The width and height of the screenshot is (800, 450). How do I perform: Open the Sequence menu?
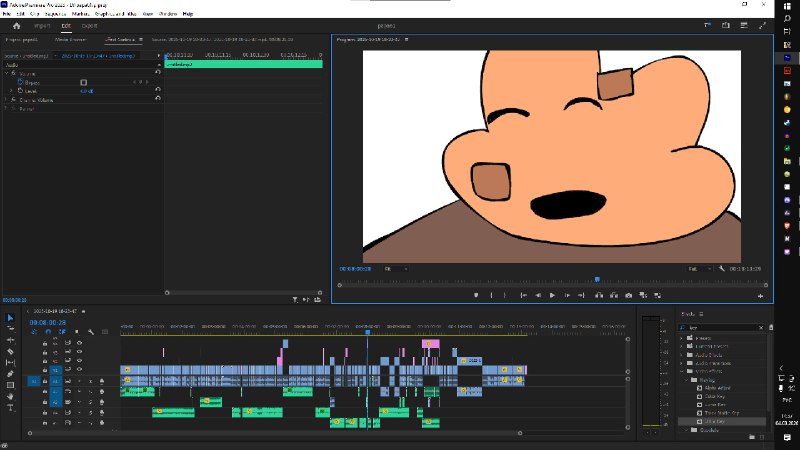55,14
